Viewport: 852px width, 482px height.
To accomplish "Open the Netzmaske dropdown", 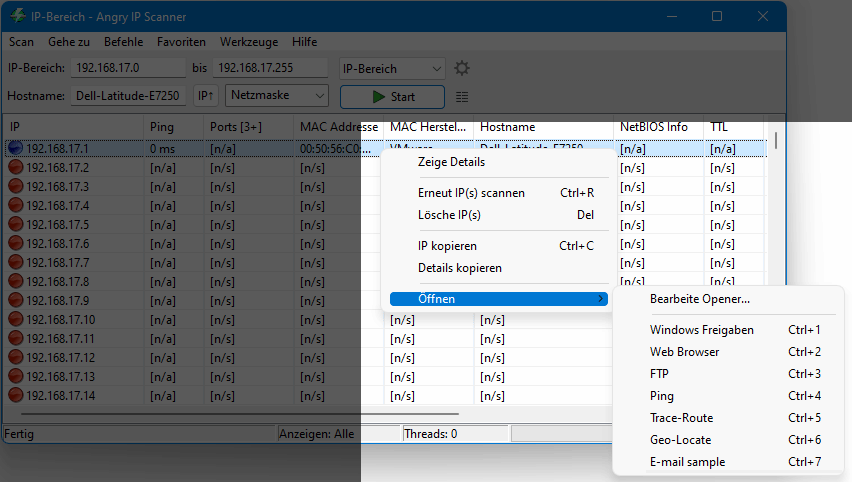I will click(277, 96).
